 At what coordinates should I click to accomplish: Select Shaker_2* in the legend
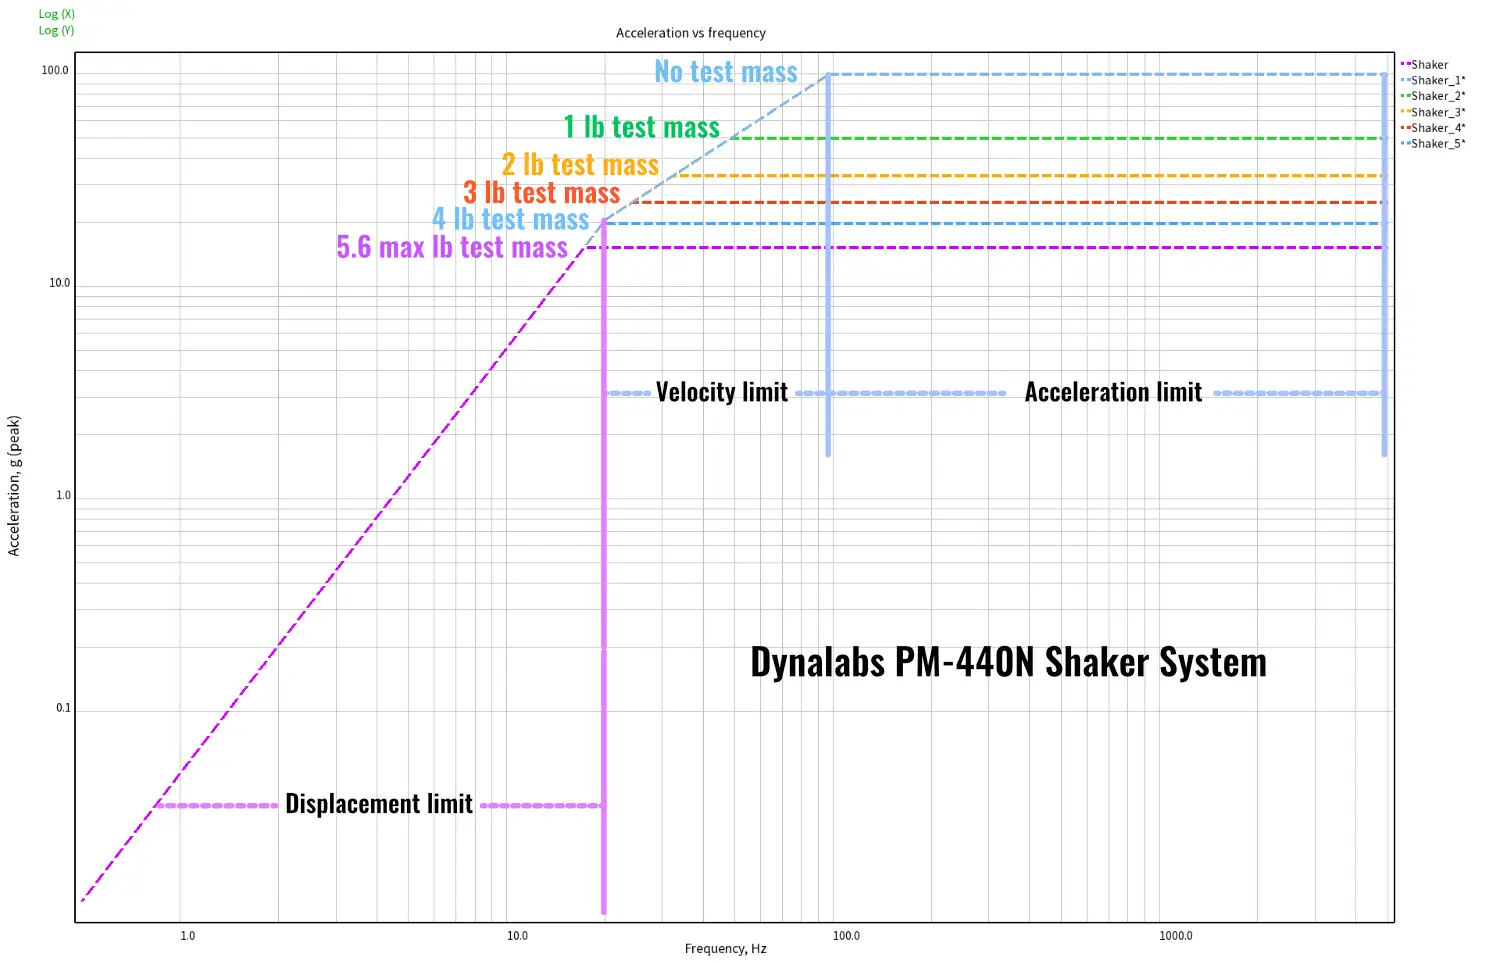[1437, 97]
